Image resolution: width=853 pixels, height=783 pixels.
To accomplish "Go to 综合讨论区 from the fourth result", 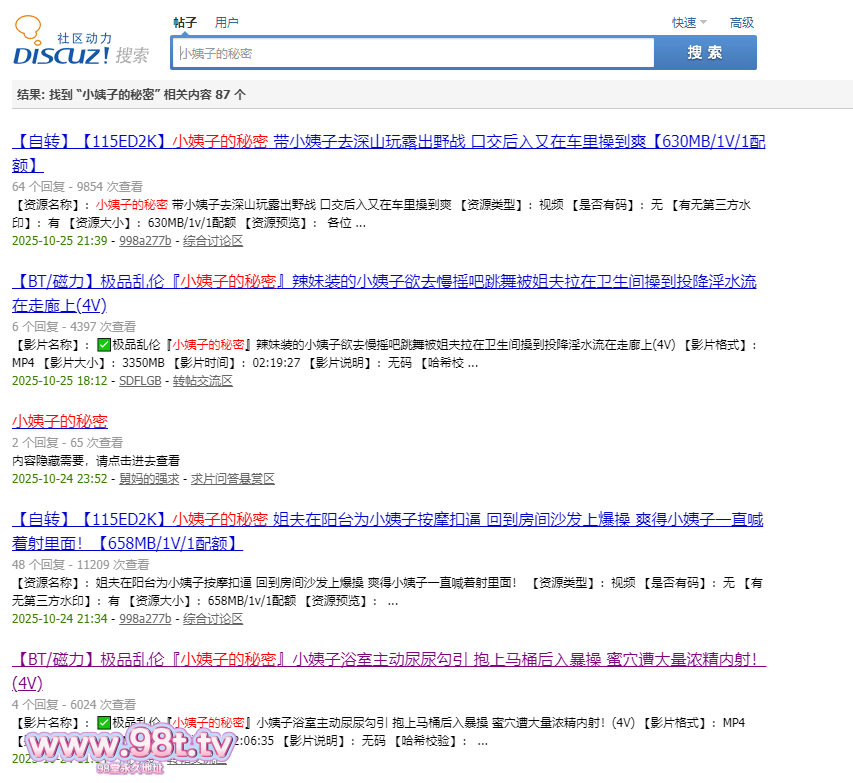I will click(x=213, y=619).
